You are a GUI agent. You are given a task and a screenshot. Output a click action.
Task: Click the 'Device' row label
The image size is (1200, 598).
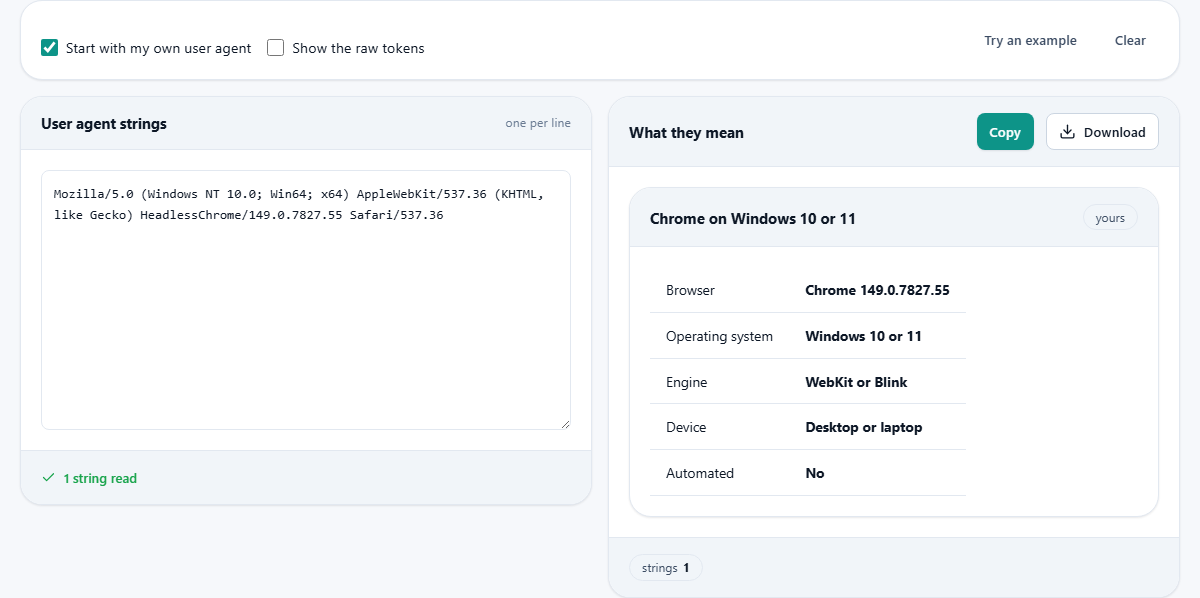point(686,427)
